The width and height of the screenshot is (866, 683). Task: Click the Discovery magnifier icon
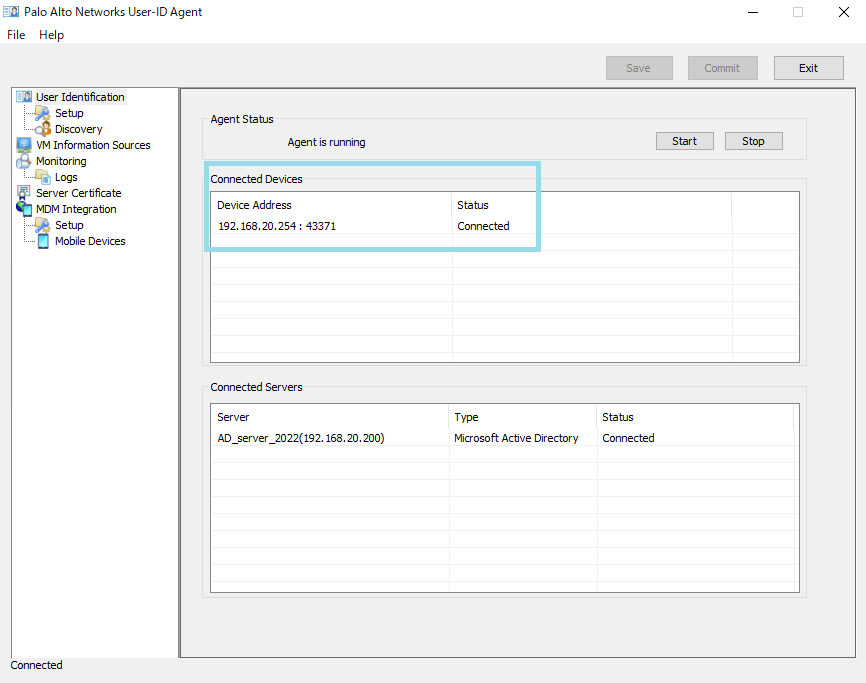[43, 129]
